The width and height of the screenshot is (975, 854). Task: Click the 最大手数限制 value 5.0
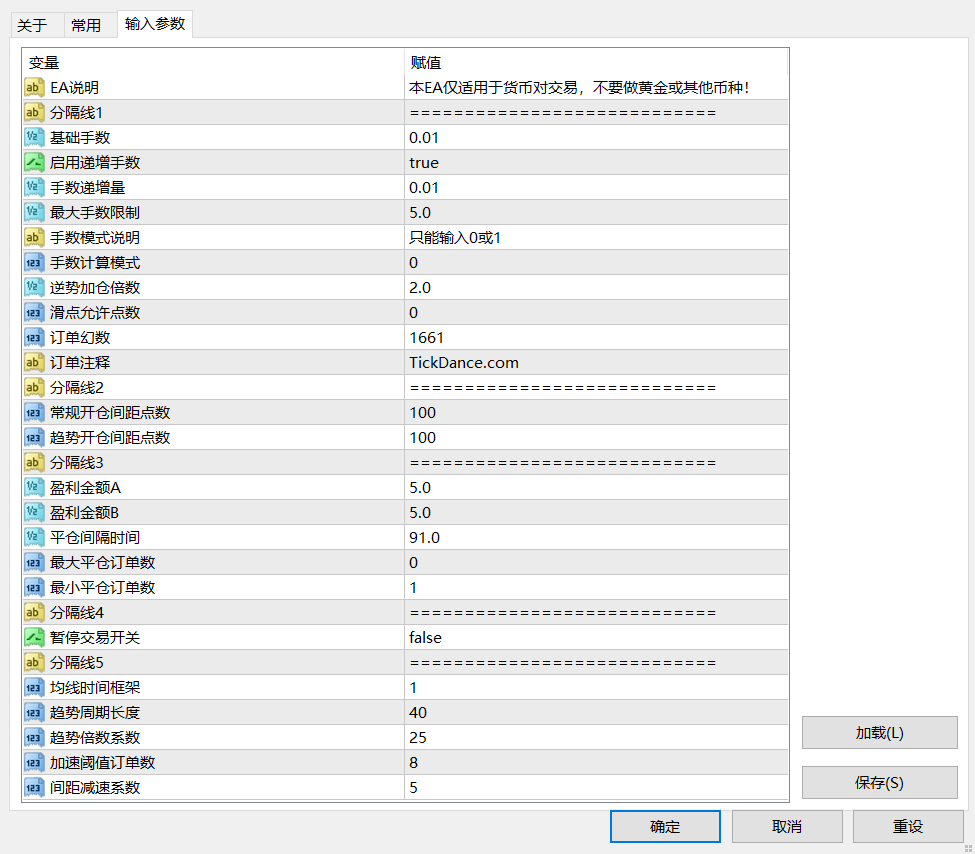pyautogui.click(x=420, y=213)
